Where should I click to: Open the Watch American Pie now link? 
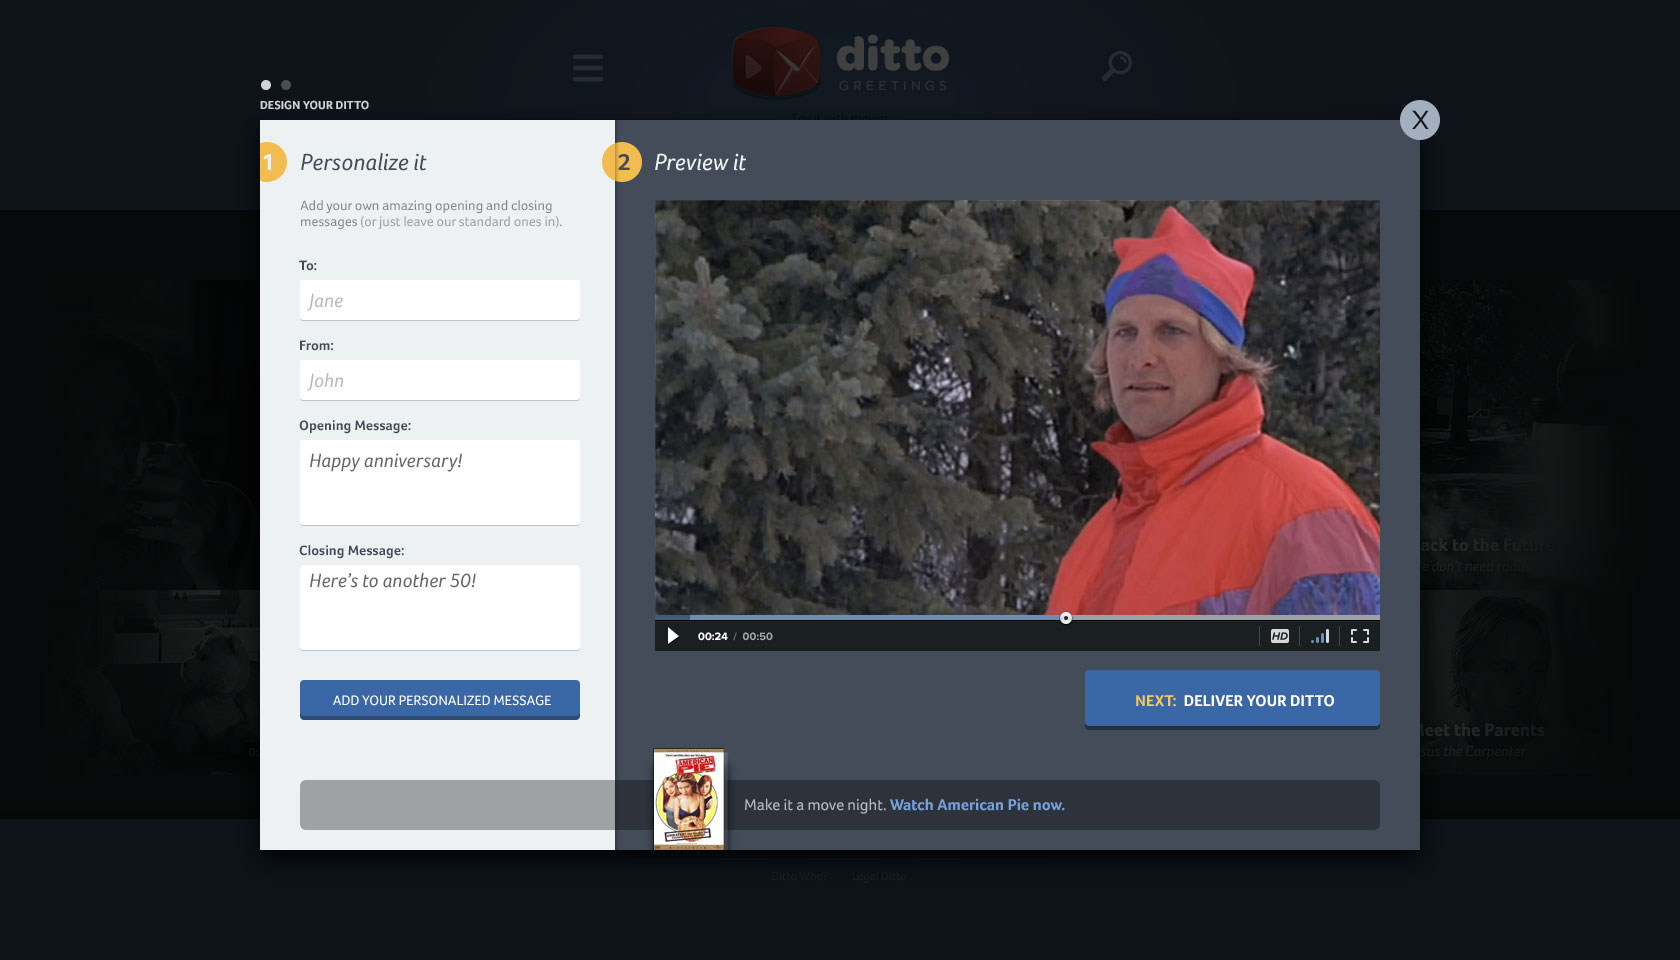976,804
